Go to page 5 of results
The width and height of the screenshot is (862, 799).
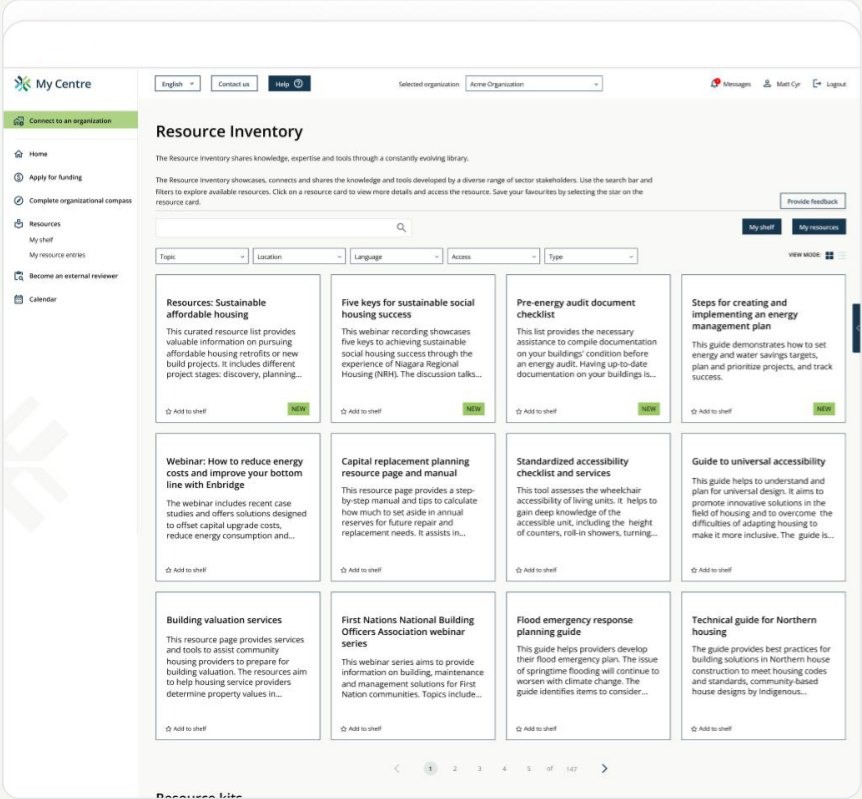pyautogui.click(x=528, y=769)
